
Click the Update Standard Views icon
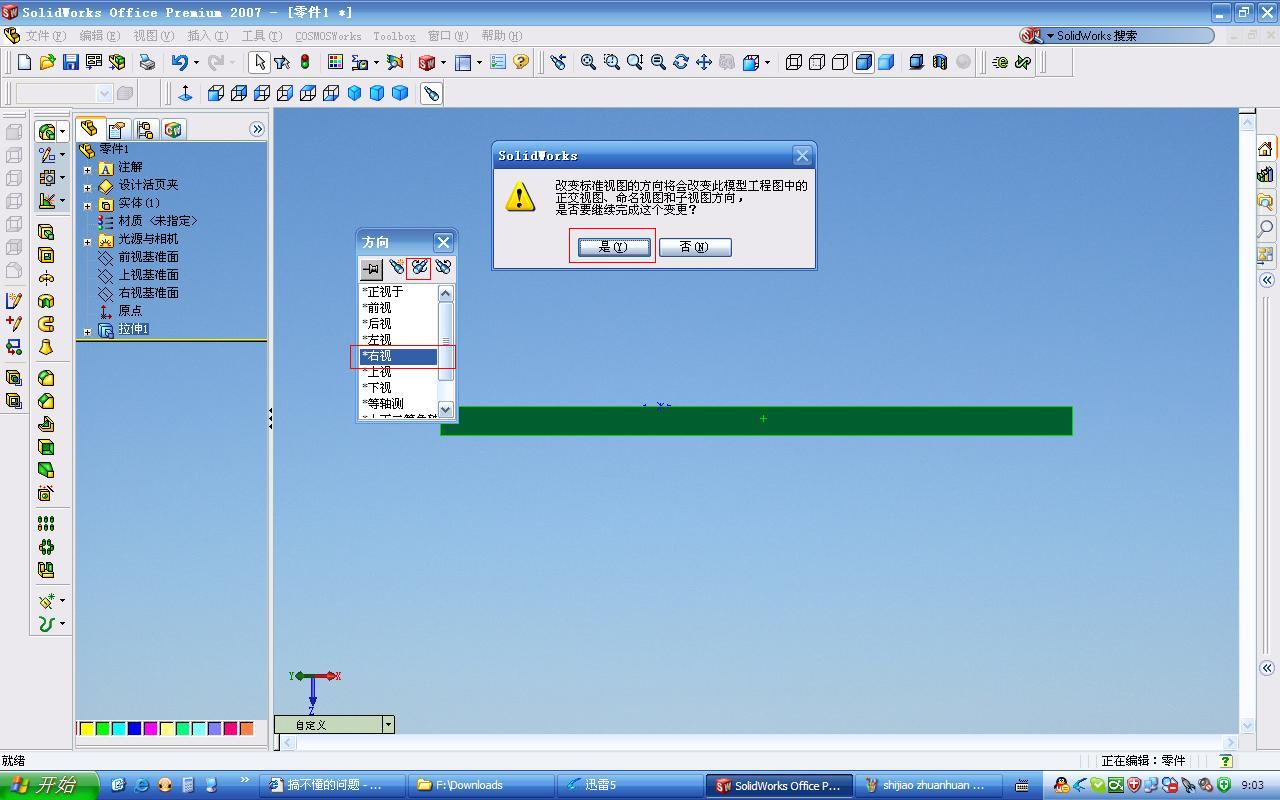tap(419, 268)
